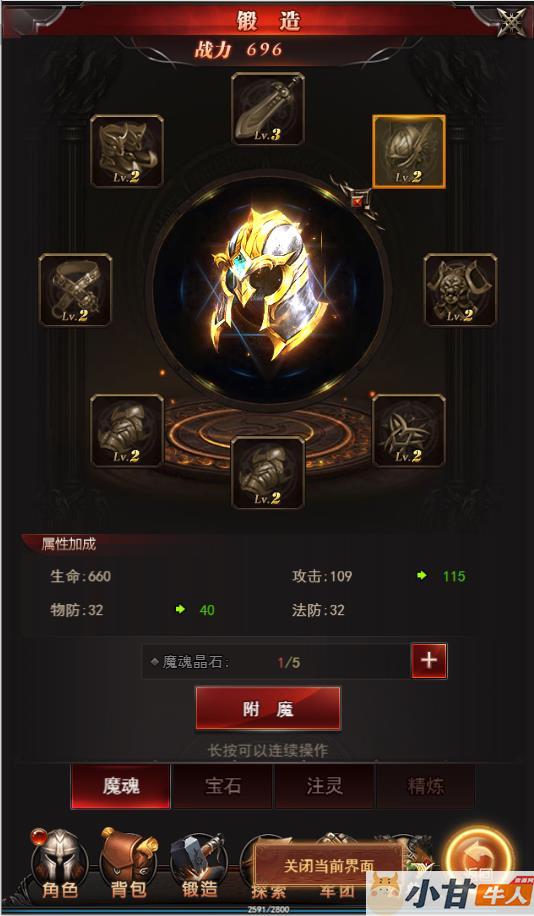This screenshot has height=916, width=534.
Task: Select the bottom center gauntlet slot
Action: click(268, 473)
